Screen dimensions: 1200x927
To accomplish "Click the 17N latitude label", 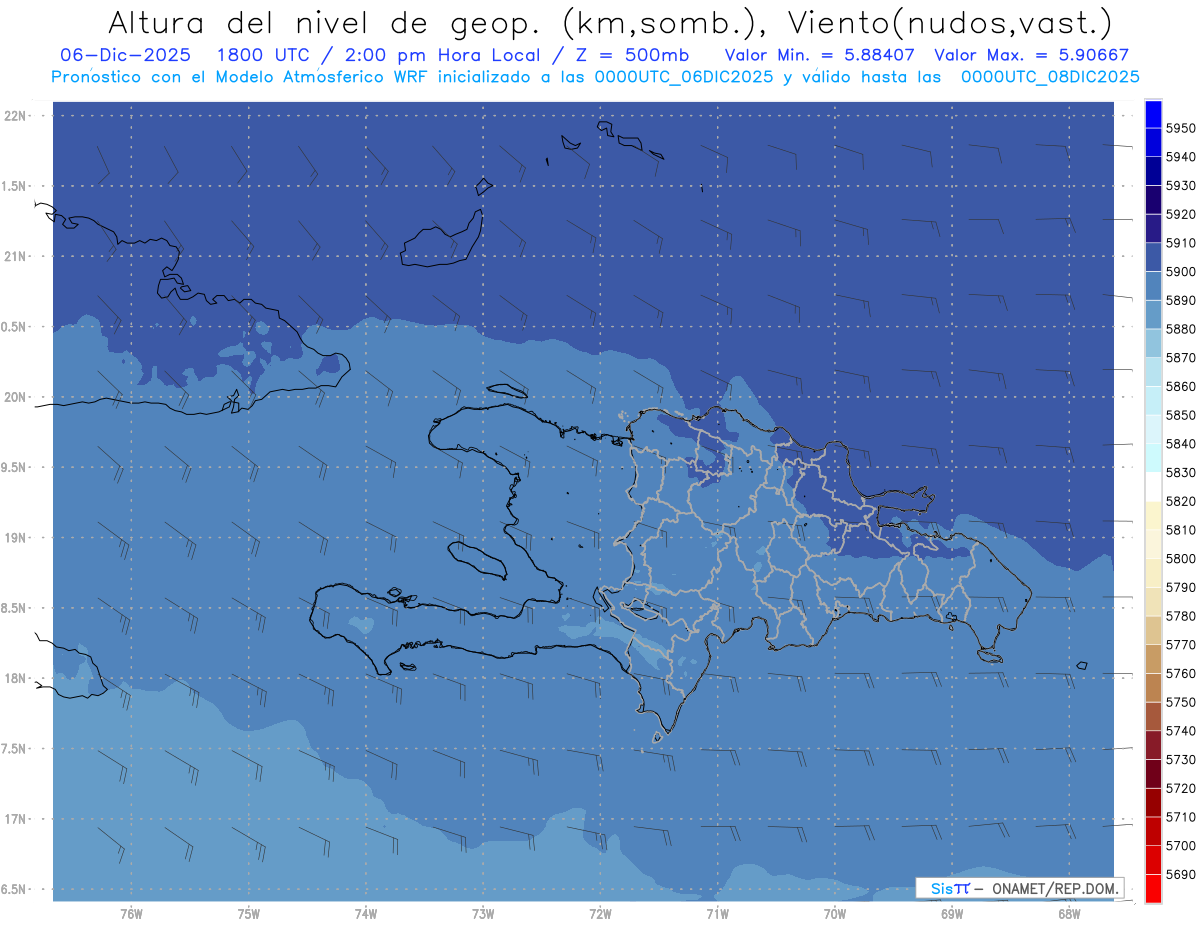I will pyautogui.click(x=15, y=819).
